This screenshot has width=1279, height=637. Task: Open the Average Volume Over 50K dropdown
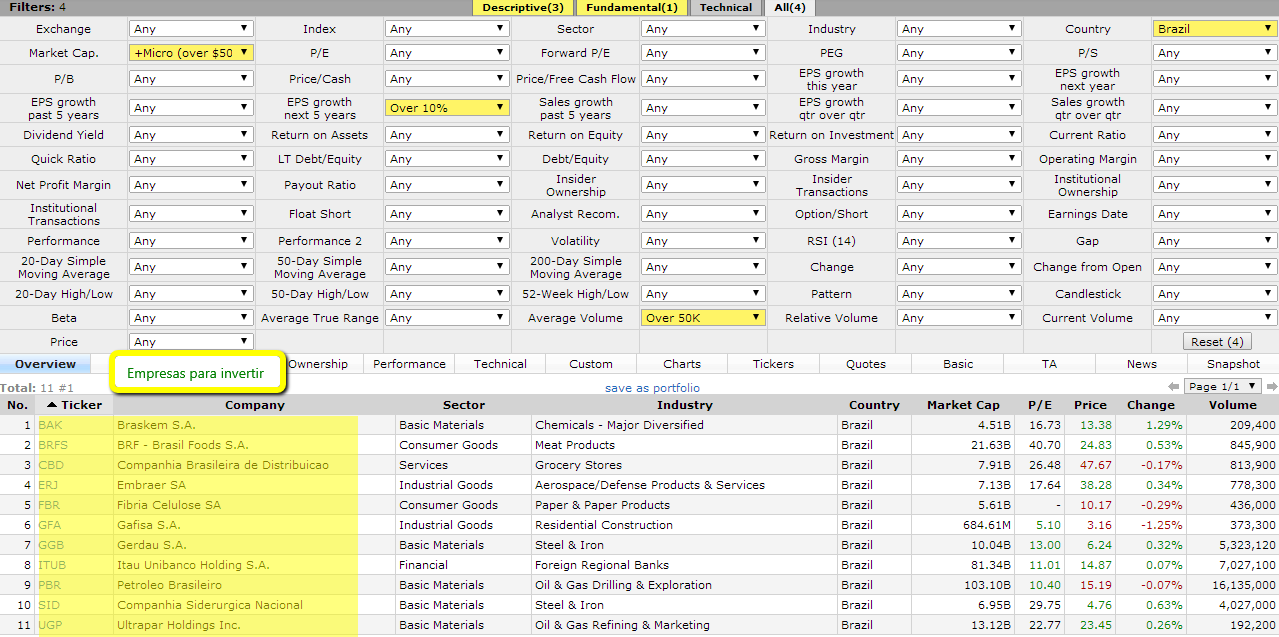pos(702,318)
